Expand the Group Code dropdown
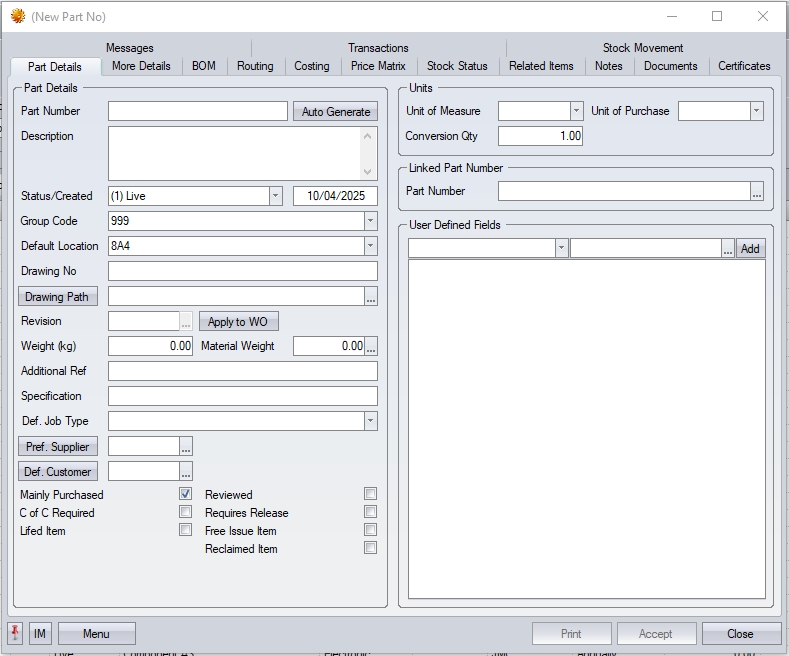 click(370, 221)
